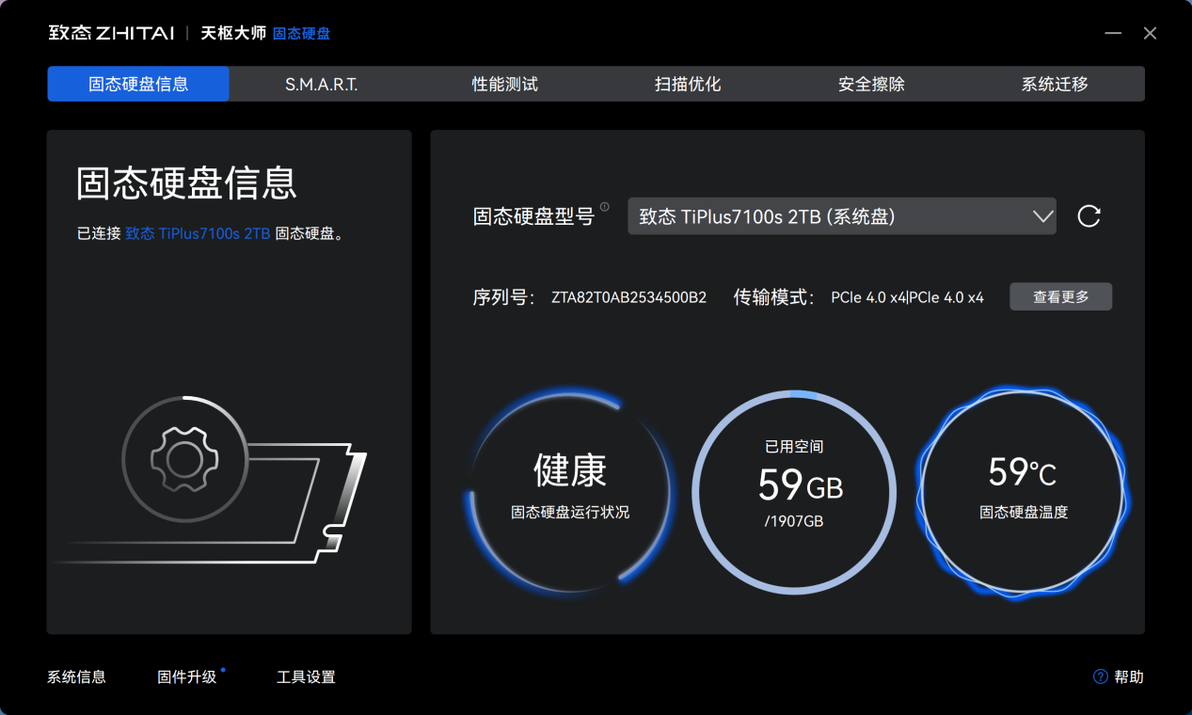Switch to the 系统迁移 tab

(x=1054, y=84)
